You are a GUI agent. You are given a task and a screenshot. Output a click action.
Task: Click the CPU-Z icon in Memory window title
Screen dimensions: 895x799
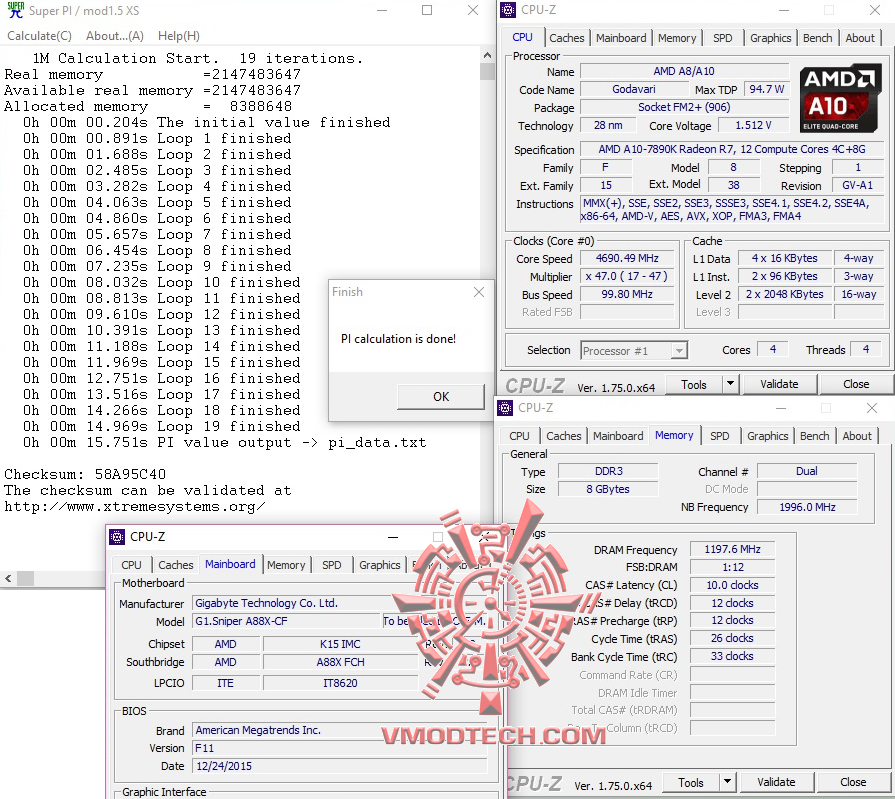(505, 408)
